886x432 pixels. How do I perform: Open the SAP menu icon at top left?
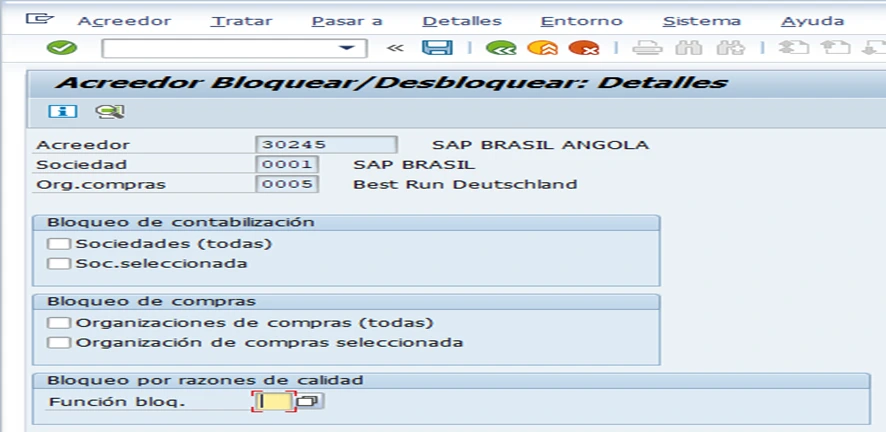[x=40, y=19]
